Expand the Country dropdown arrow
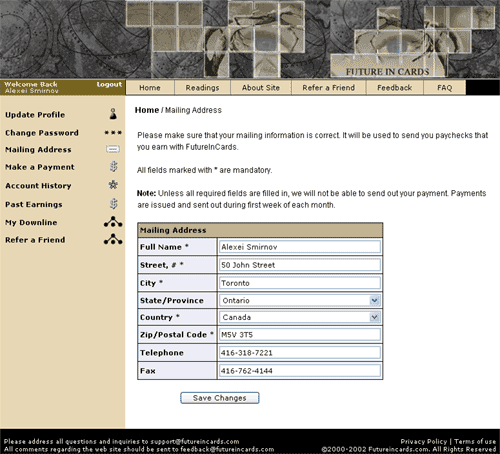 pos(374,317)
